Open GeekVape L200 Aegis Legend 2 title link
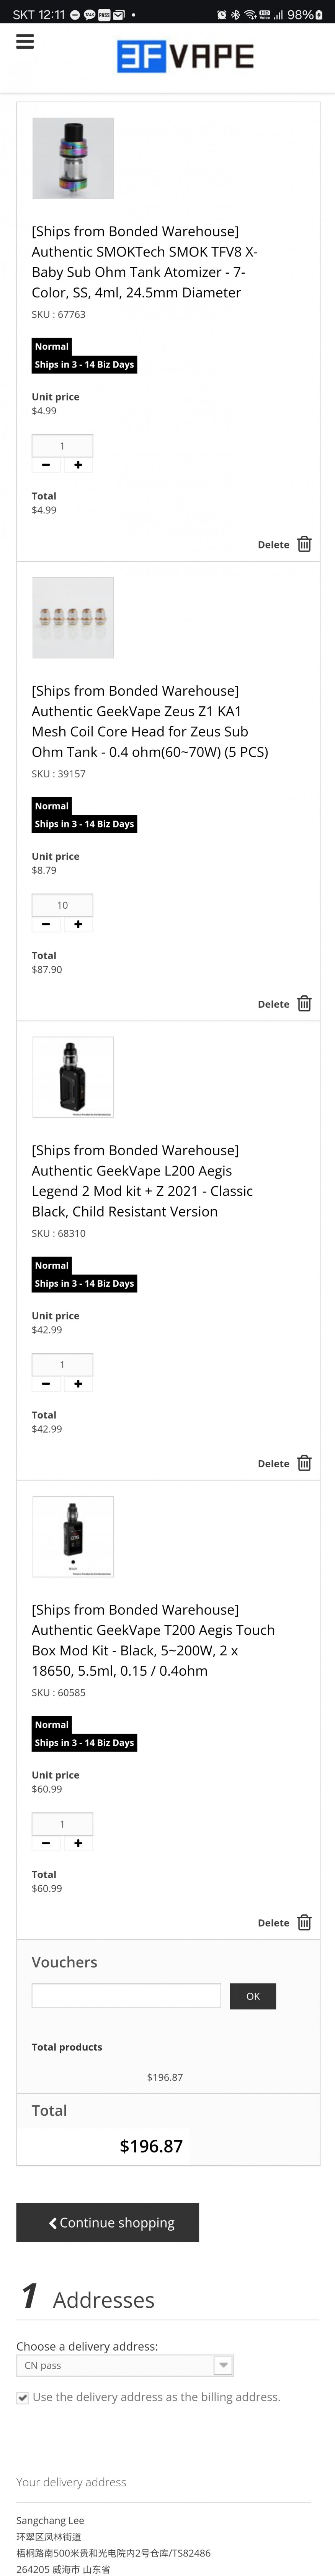 [142, 1180]
